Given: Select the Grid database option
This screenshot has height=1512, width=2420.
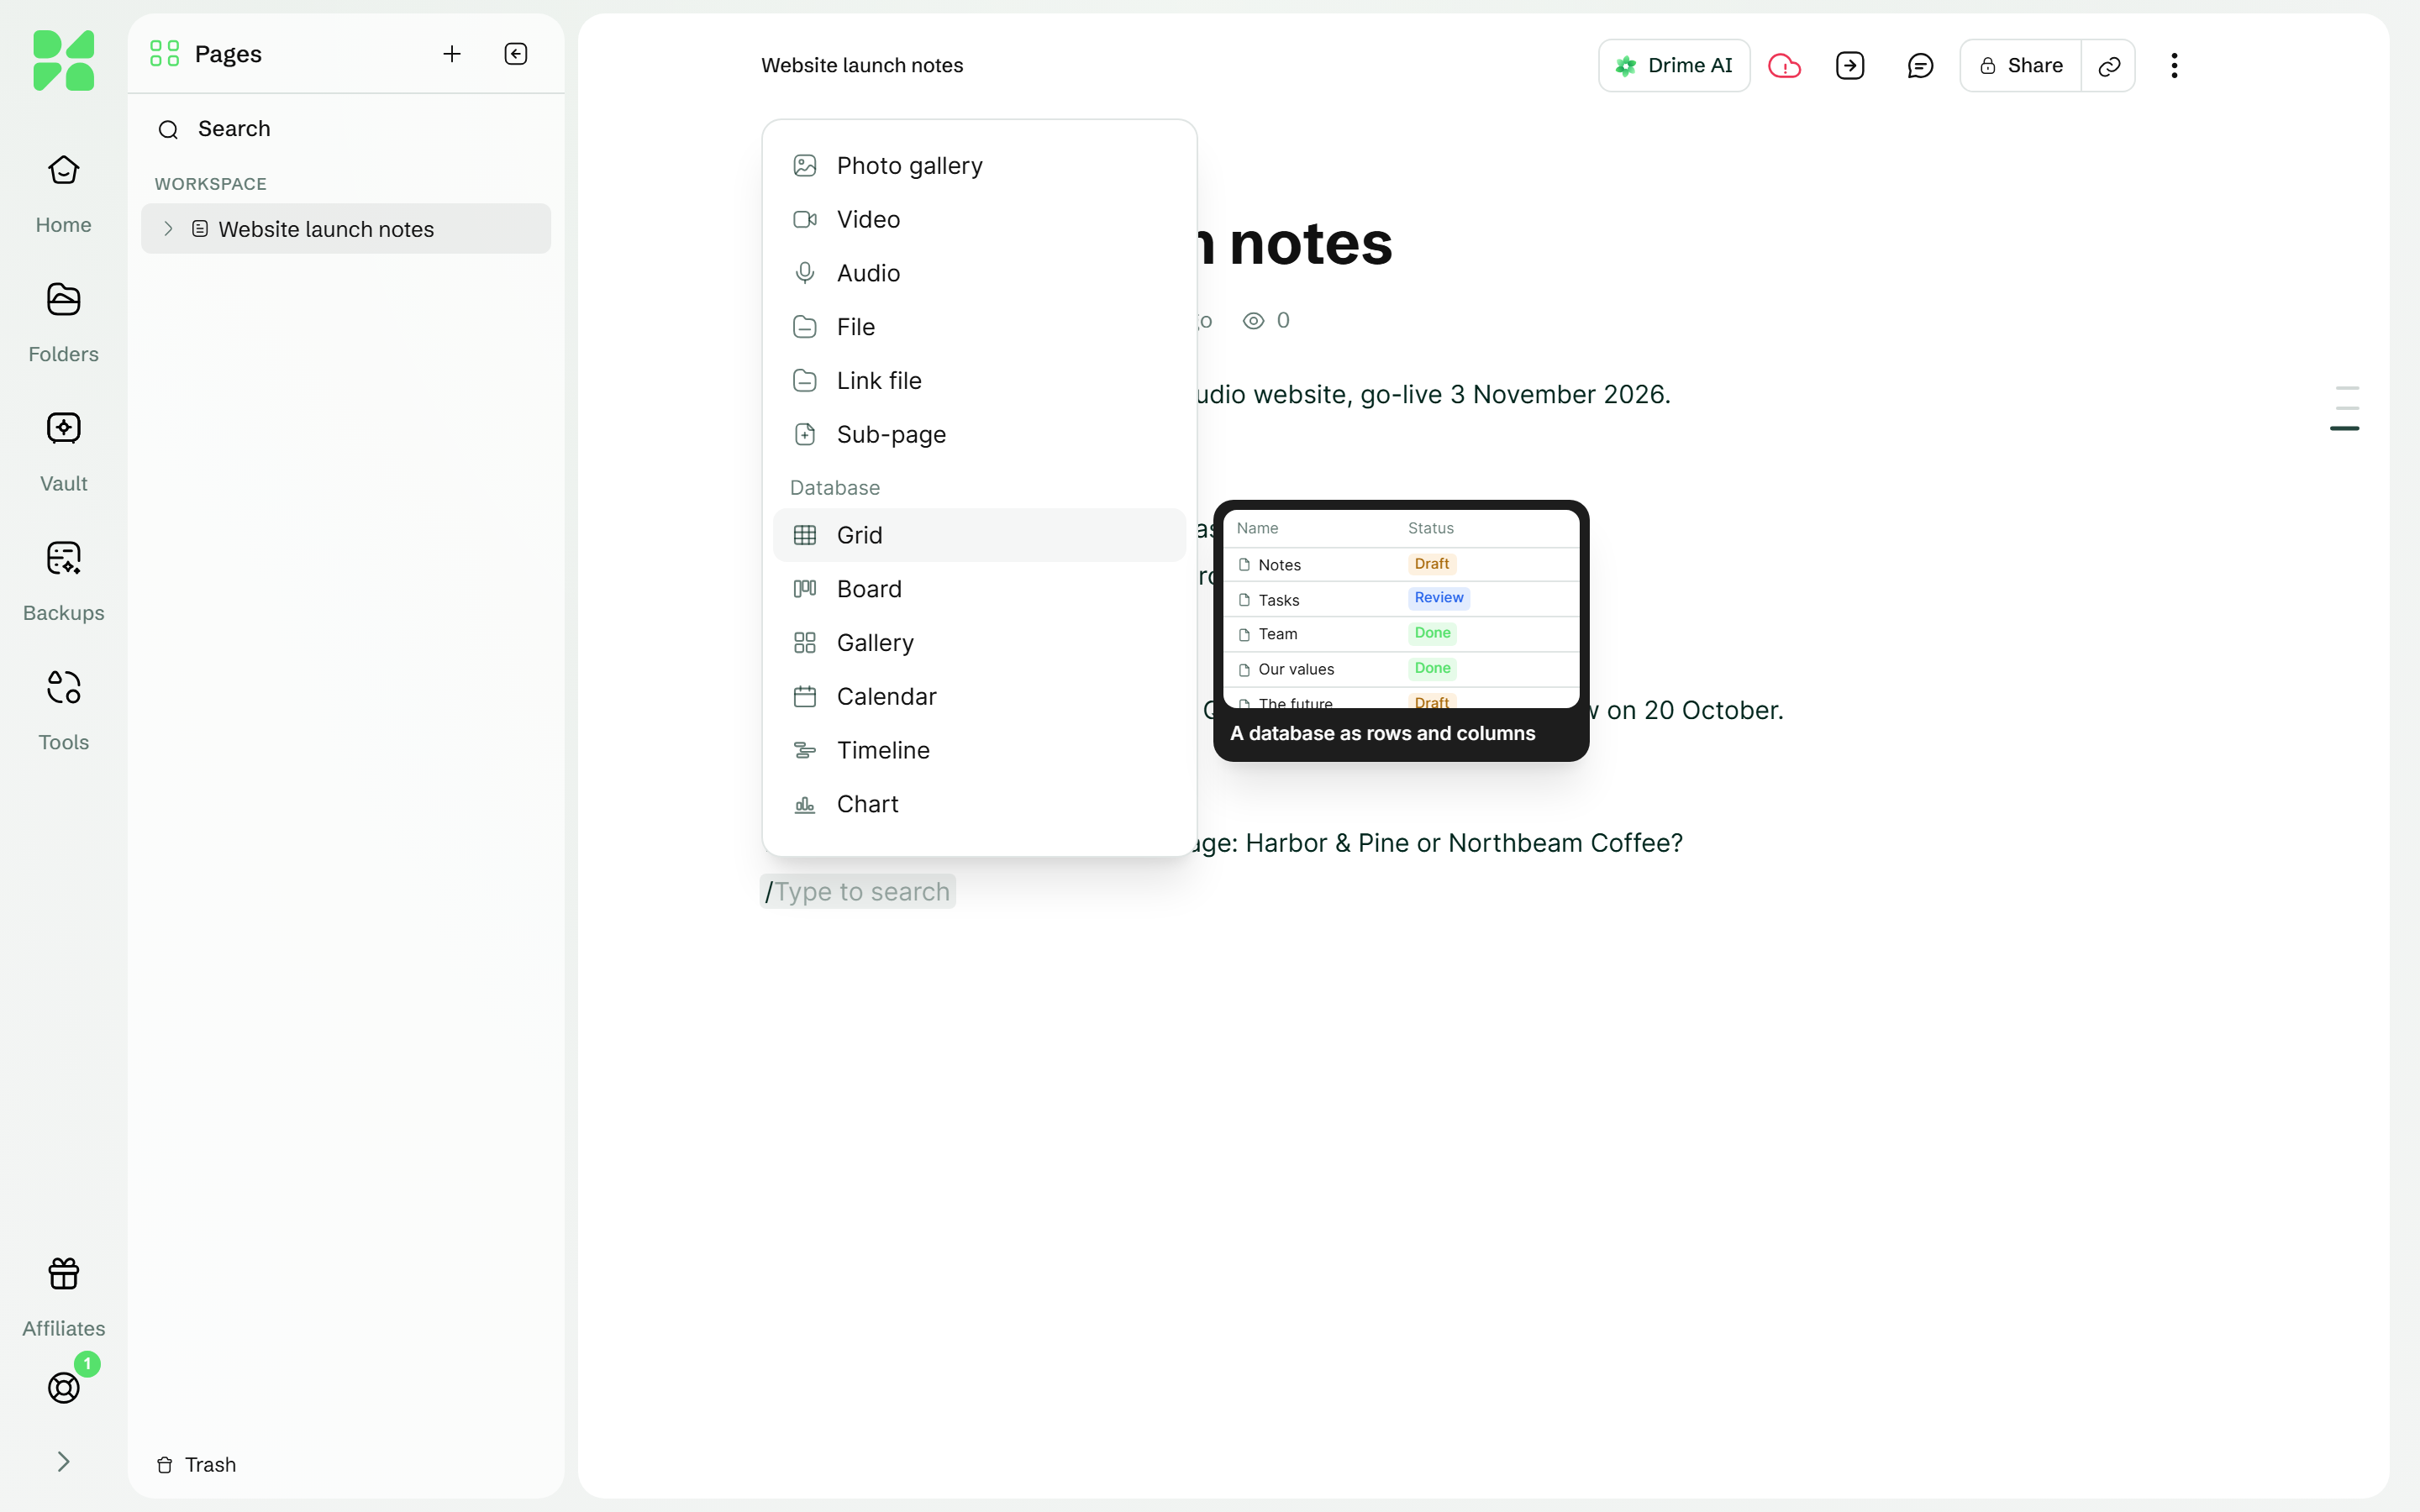Looking at the screenshot, I should point(979,535).
